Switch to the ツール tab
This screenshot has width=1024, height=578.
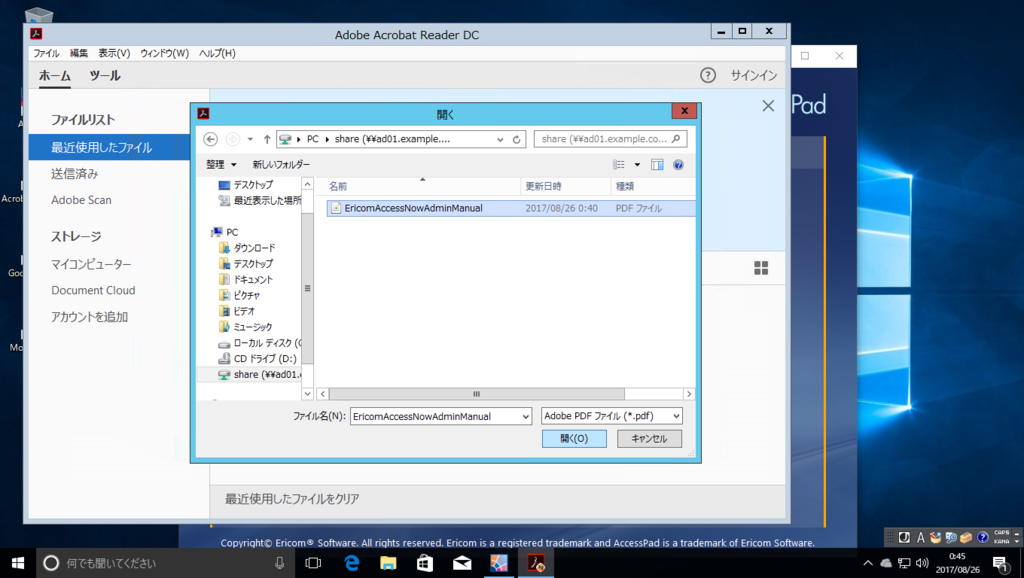105,75
